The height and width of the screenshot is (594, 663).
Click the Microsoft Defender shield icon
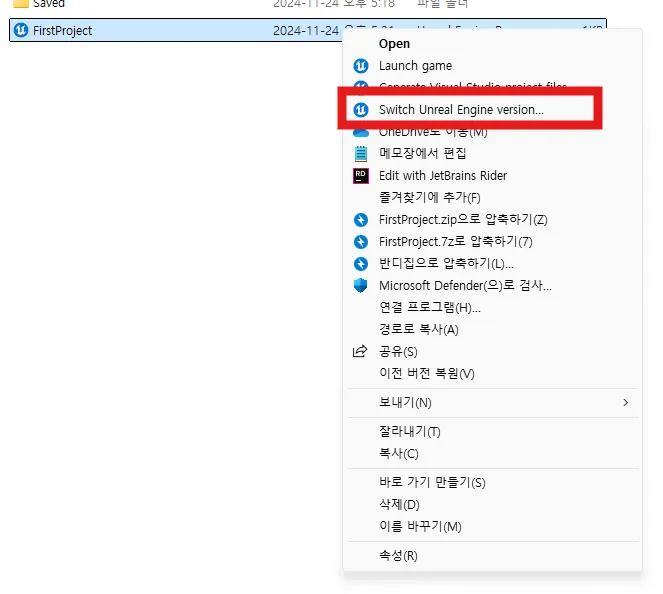[x=361, y=285]
